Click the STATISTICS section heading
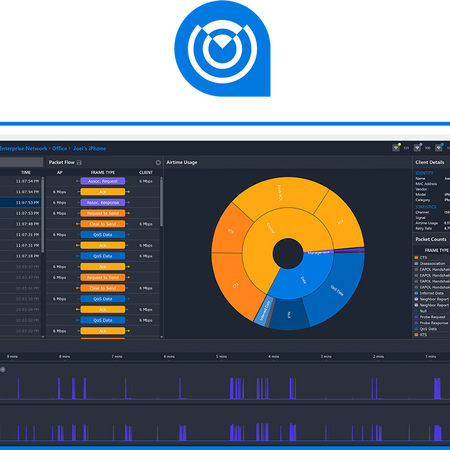 (x=426, y=207)
